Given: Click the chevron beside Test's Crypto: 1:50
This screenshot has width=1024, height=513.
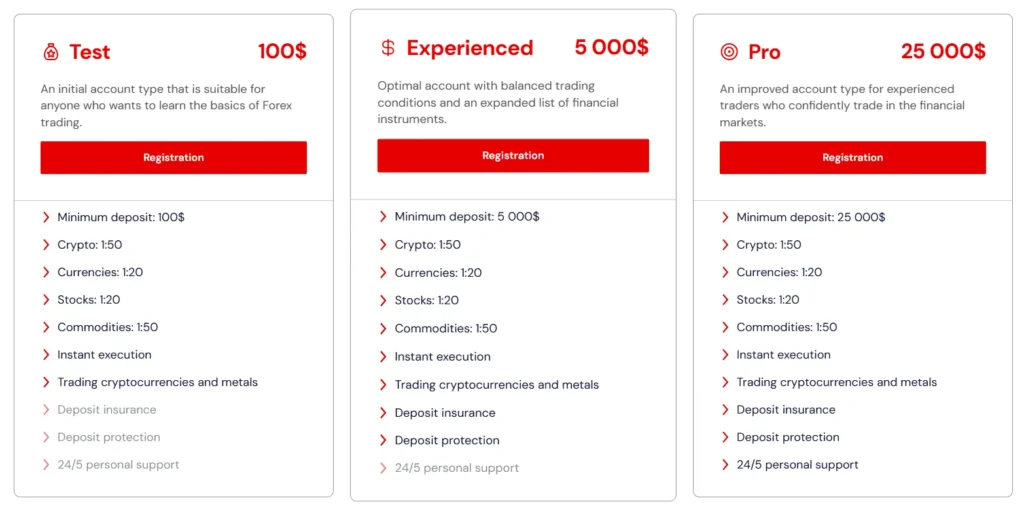Looking at the screenshot, I should click(46, 245).
